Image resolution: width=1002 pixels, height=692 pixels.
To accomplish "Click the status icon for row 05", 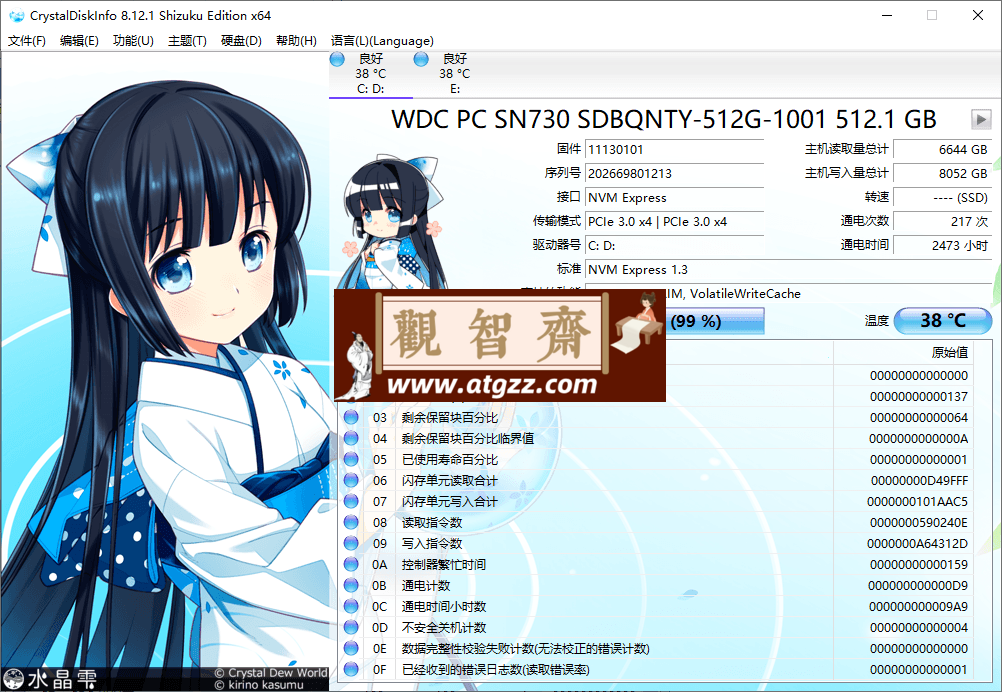I will point(351,459).
